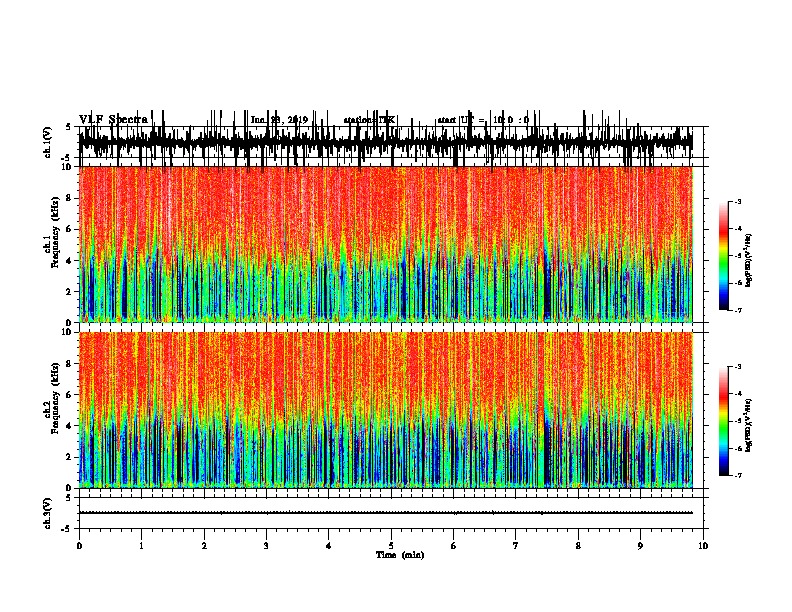Click the '5' tick label on time axis
792x612 pixels.
tap(391, 546)
